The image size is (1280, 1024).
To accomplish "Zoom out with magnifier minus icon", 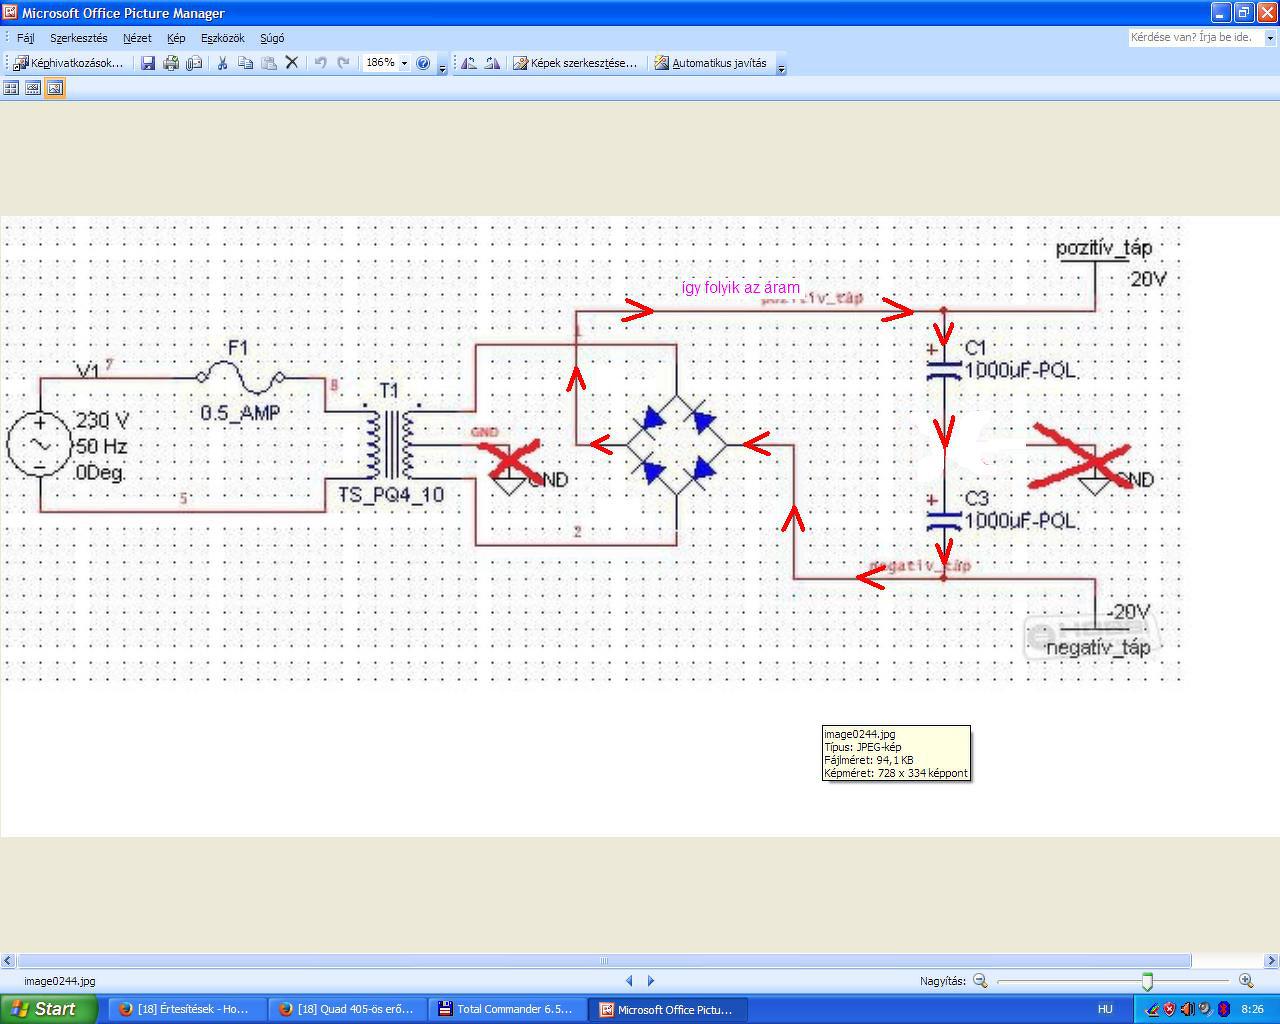I will pos(980,981).
